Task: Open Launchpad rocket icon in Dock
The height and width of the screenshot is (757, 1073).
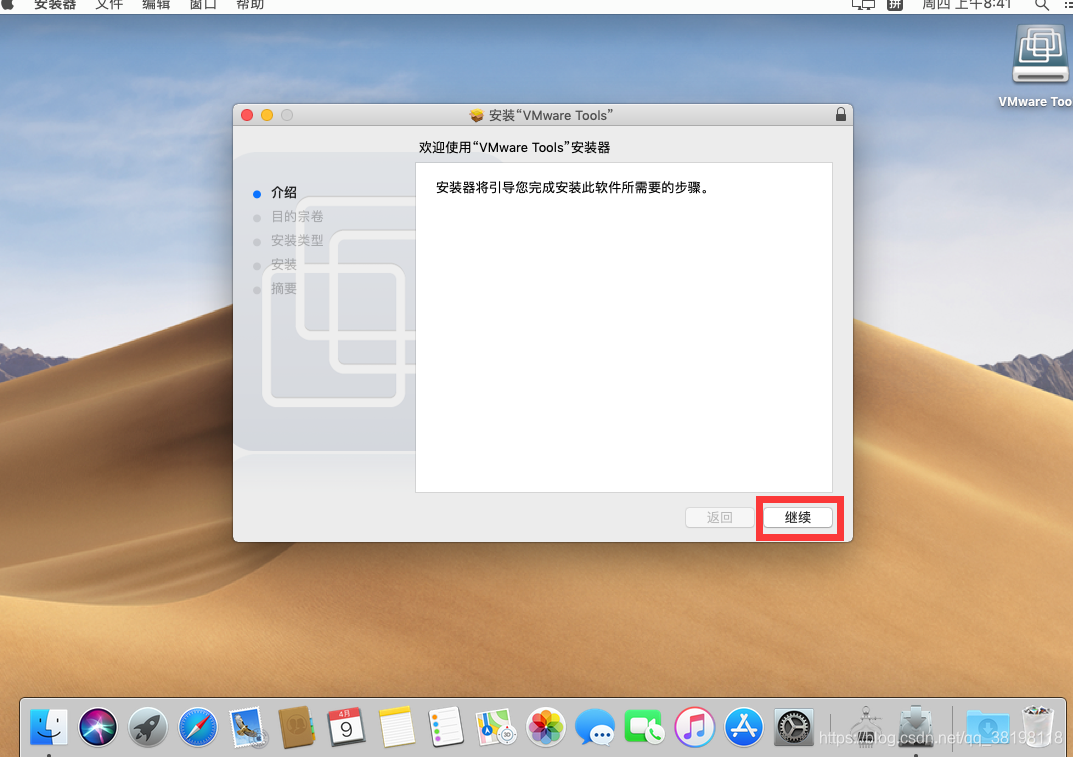Action: coord(148,726)
